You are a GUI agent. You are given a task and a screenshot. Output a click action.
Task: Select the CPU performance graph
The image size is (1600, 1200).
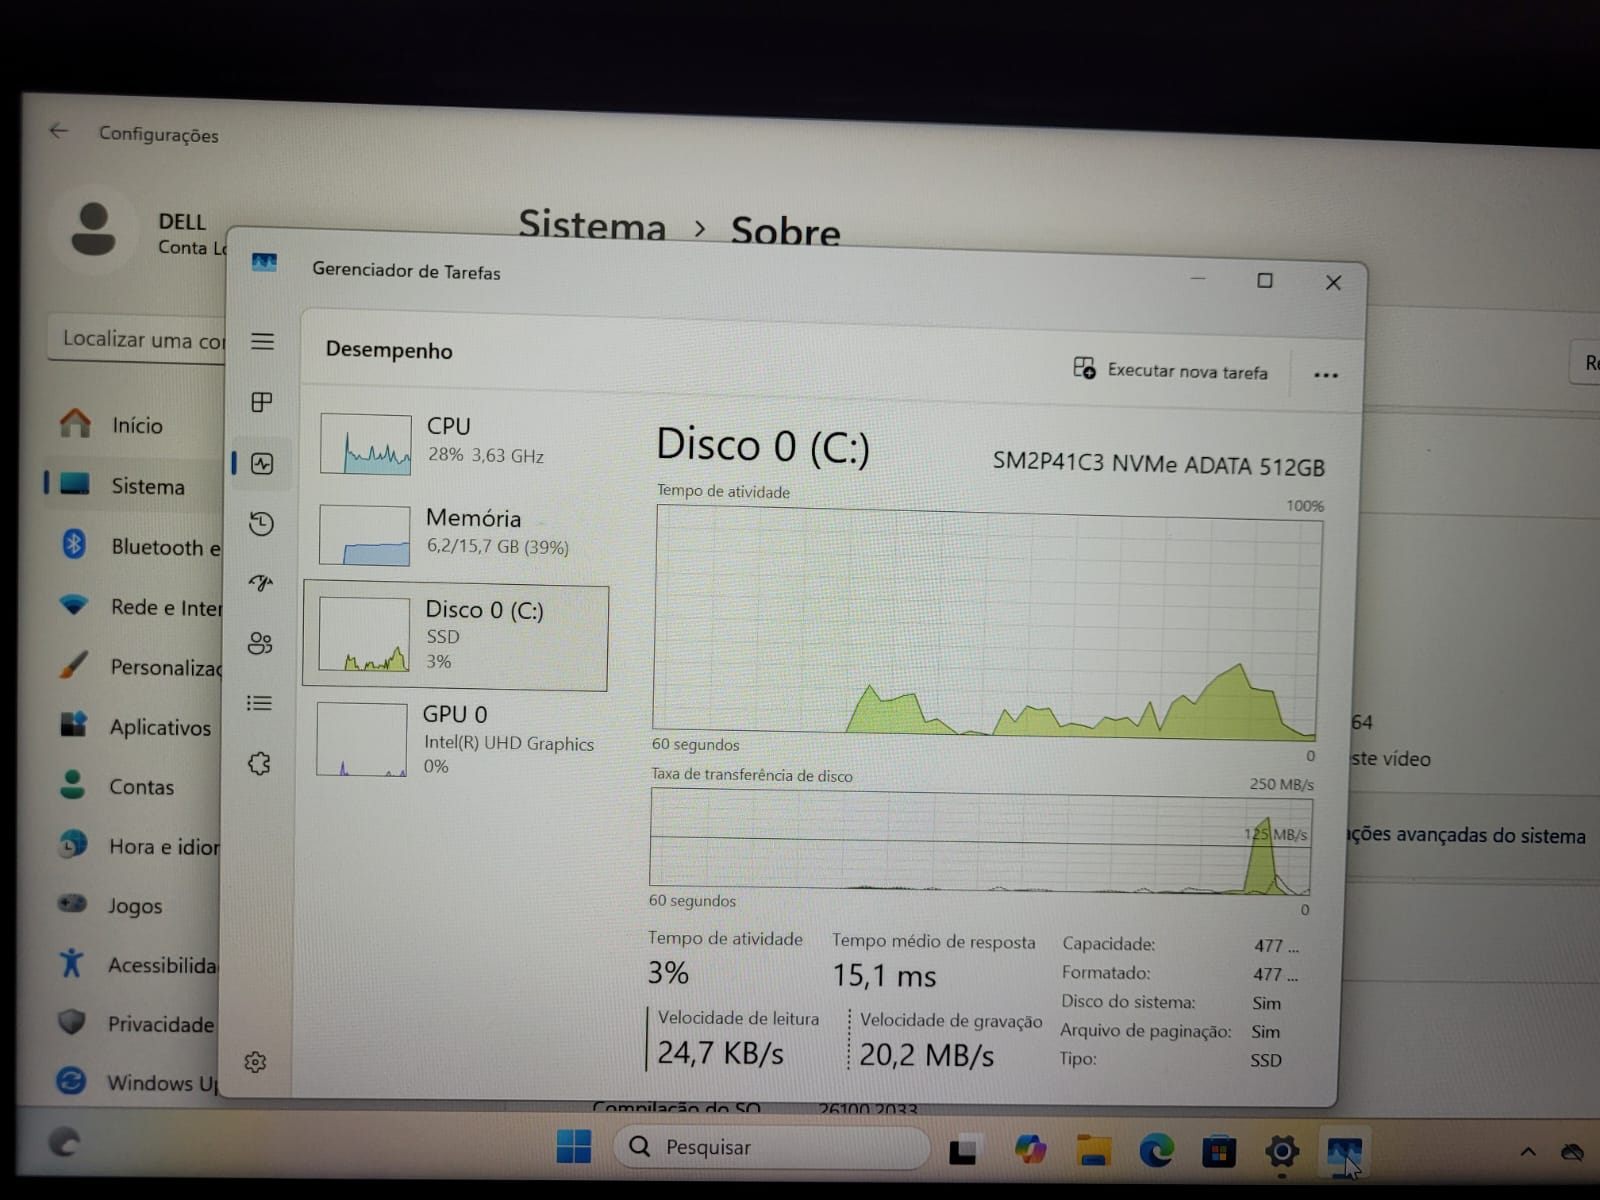(x=366, y=444)
